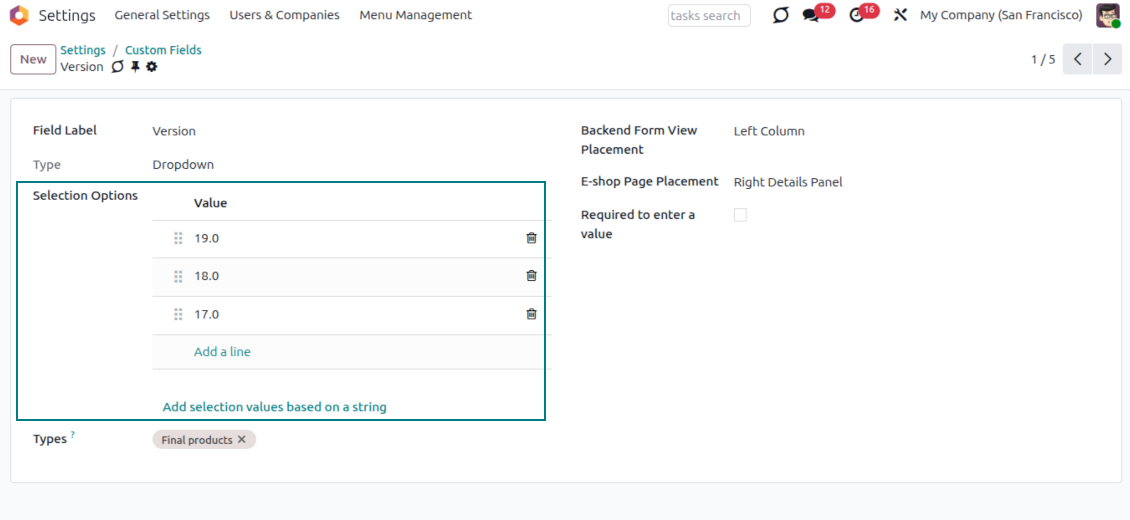The image size is (1130, 520).
Task: Click the Odoo app logo icon
Action: (x=19, y=15)
